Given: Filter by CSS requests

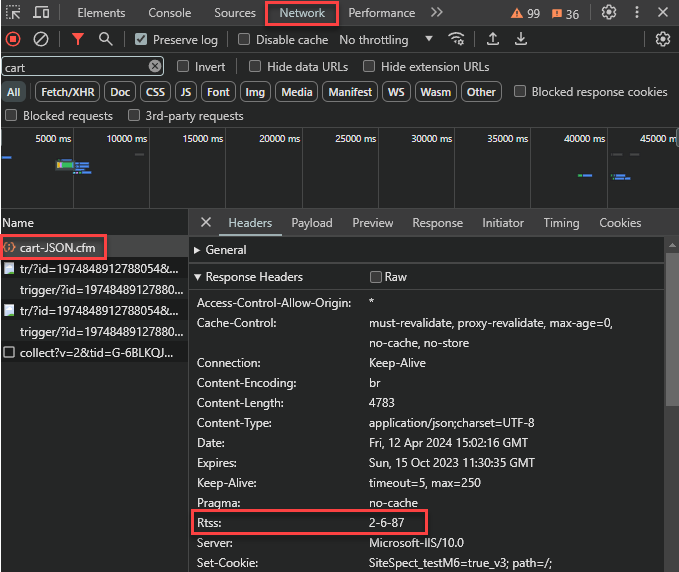Looking at the screenshot, I should 155,92.
